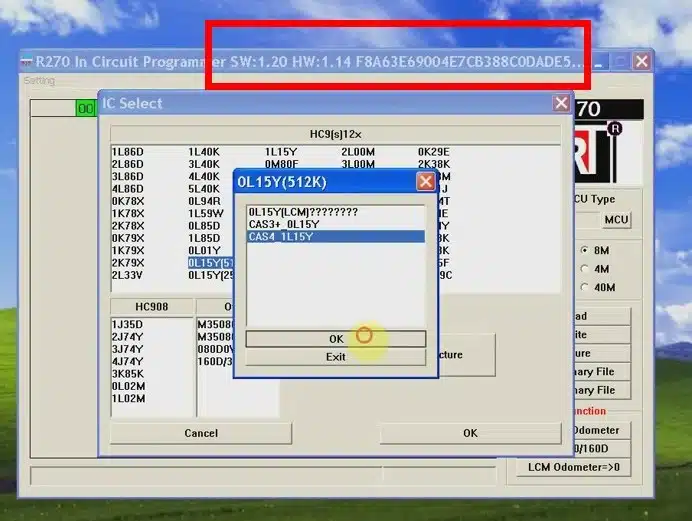Select 1L86D chip in HC9(s)12x list
Screen dimensions: 692x521
pos(128,152)
